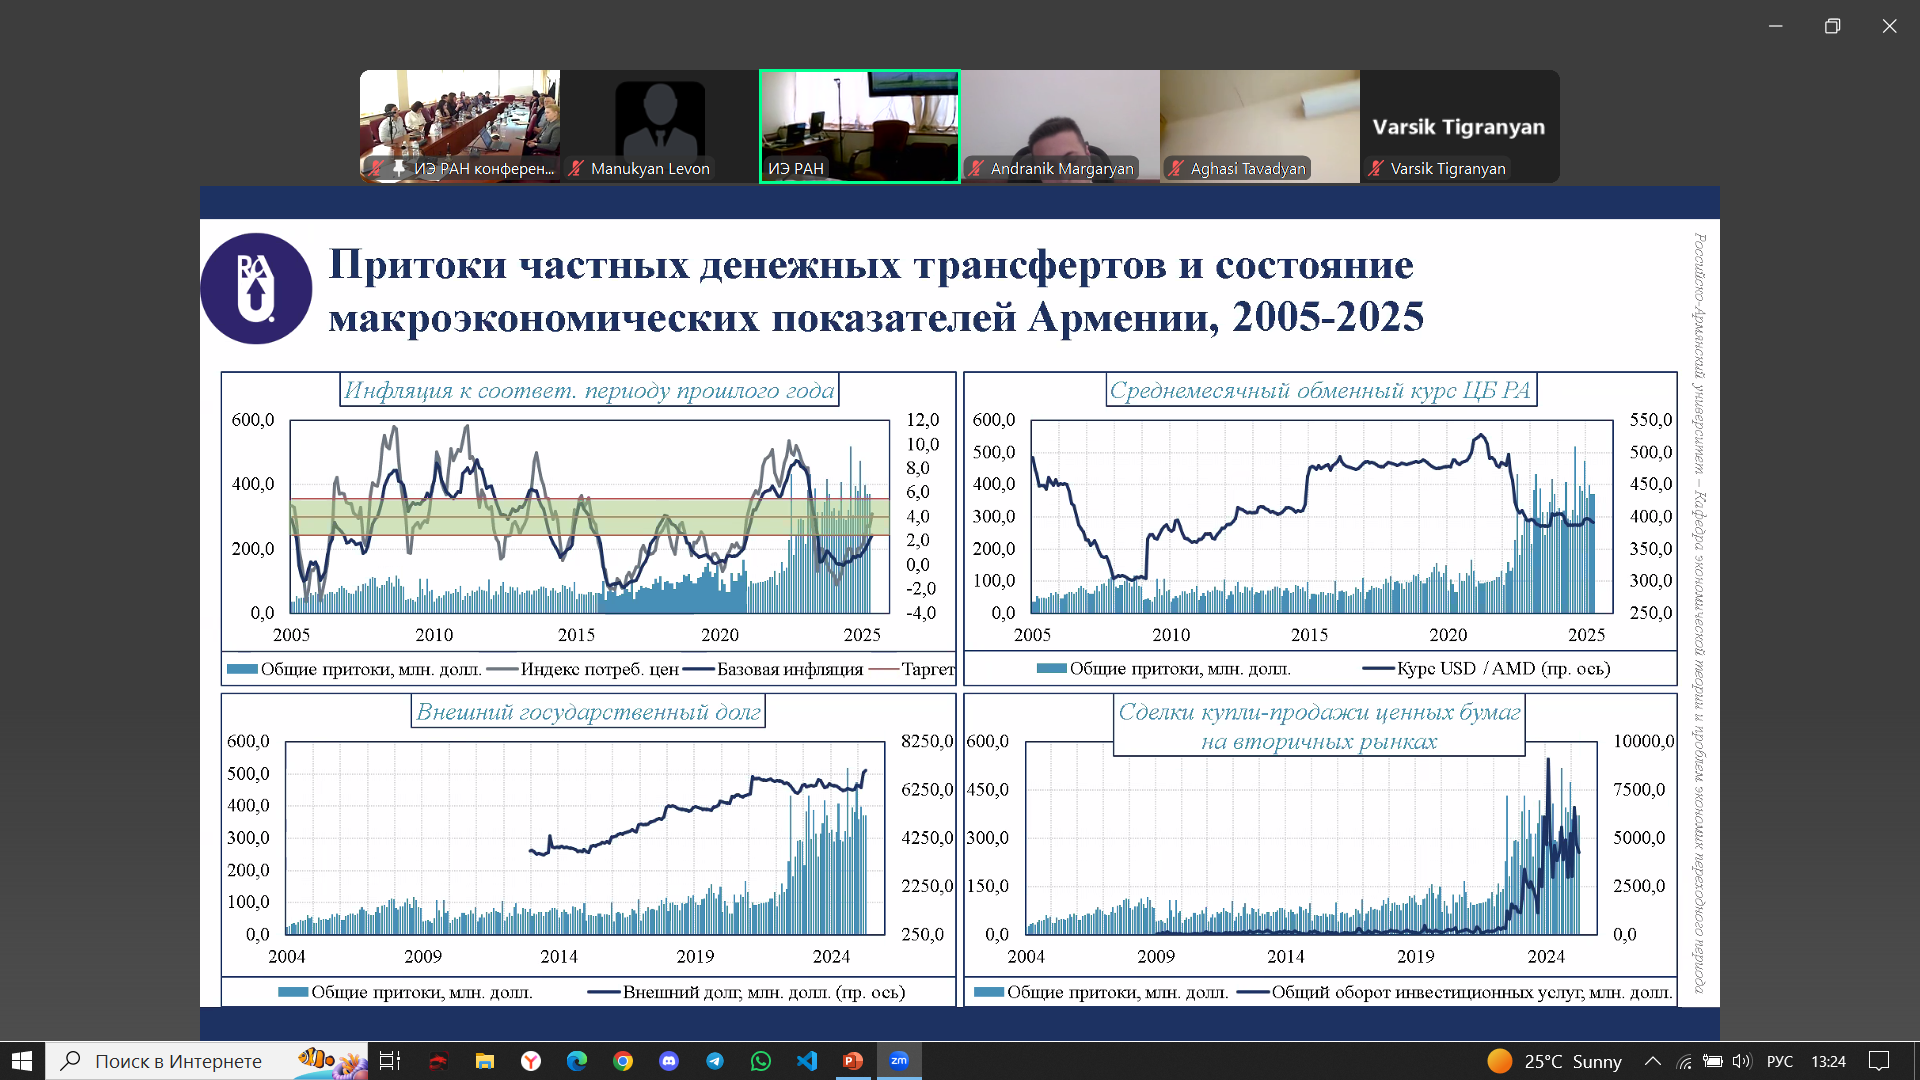Open Windows Start menu
Image resolution: width=1920 pixels, height=1080 pixels.
22,1061
